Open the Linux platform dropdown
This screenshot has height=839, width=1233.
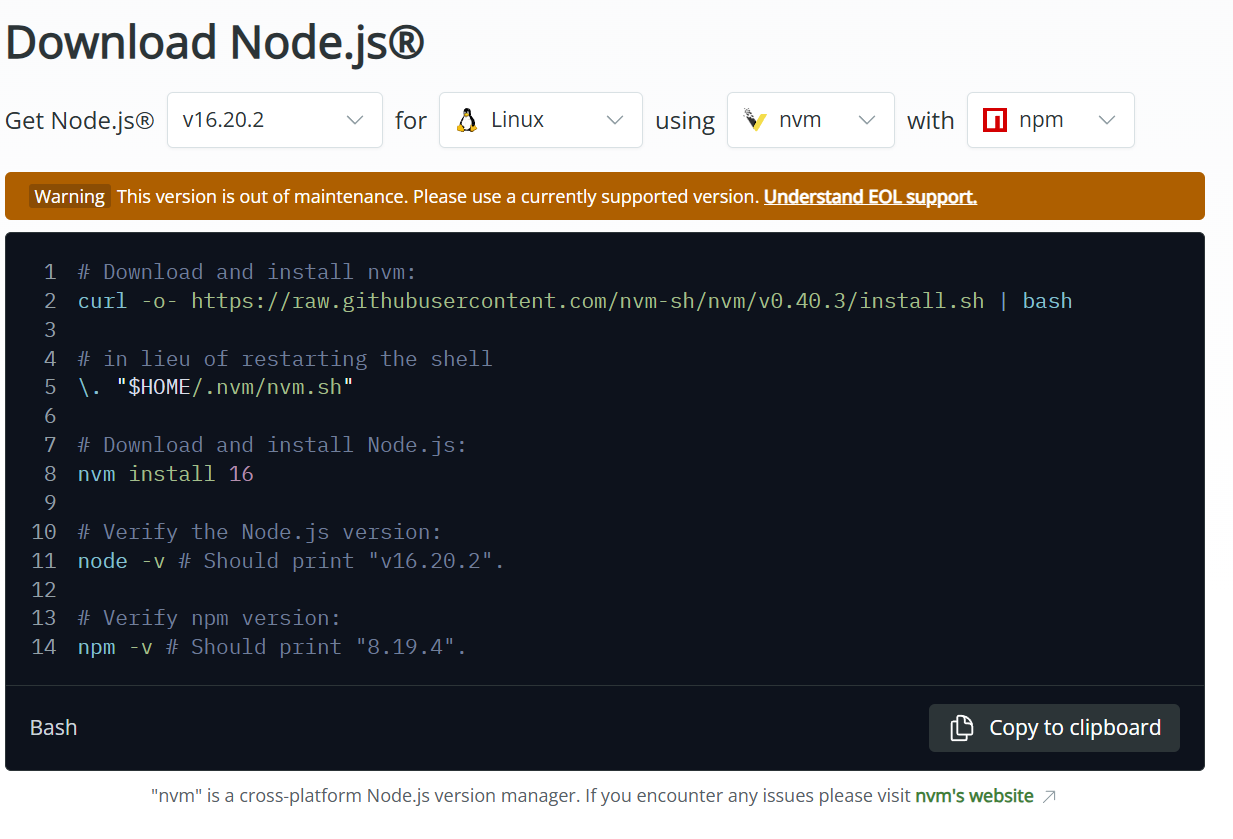point(541,120)
